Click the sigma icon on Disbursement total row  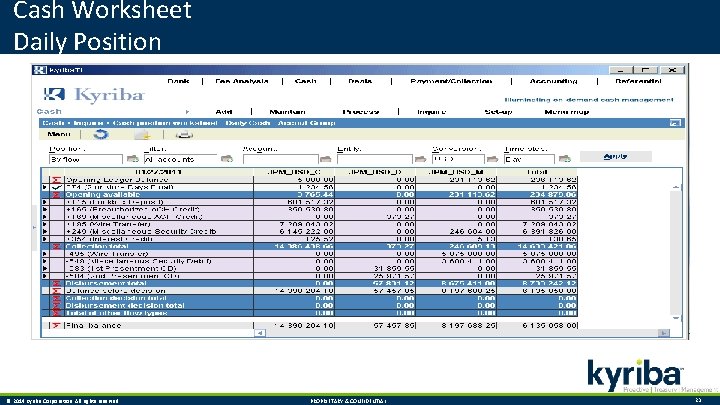pyautogui.click(x=56, y=283)
